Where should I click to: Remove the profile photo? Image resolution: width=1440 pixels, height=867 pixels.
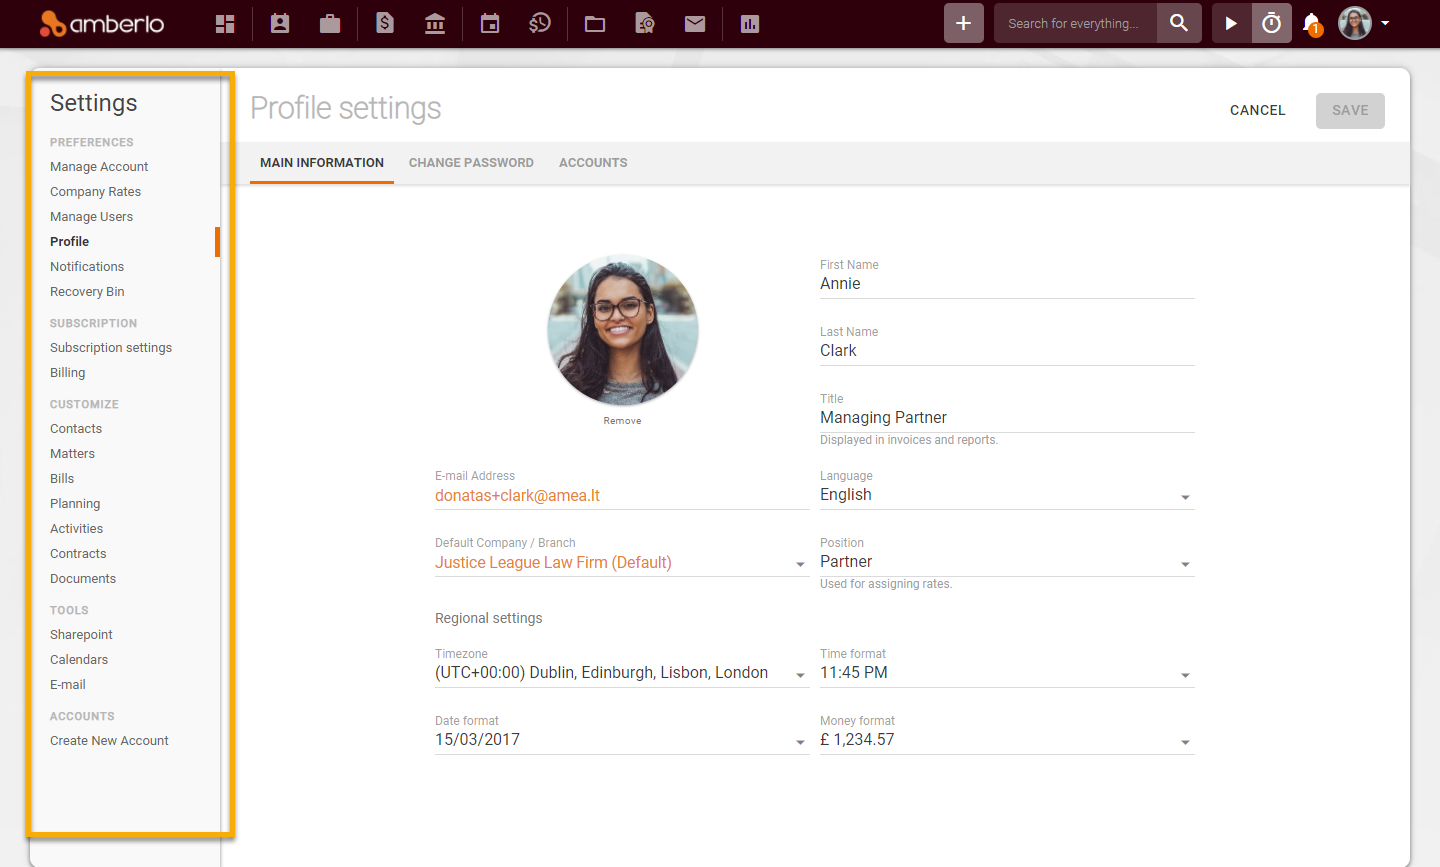tap(622, 421)
